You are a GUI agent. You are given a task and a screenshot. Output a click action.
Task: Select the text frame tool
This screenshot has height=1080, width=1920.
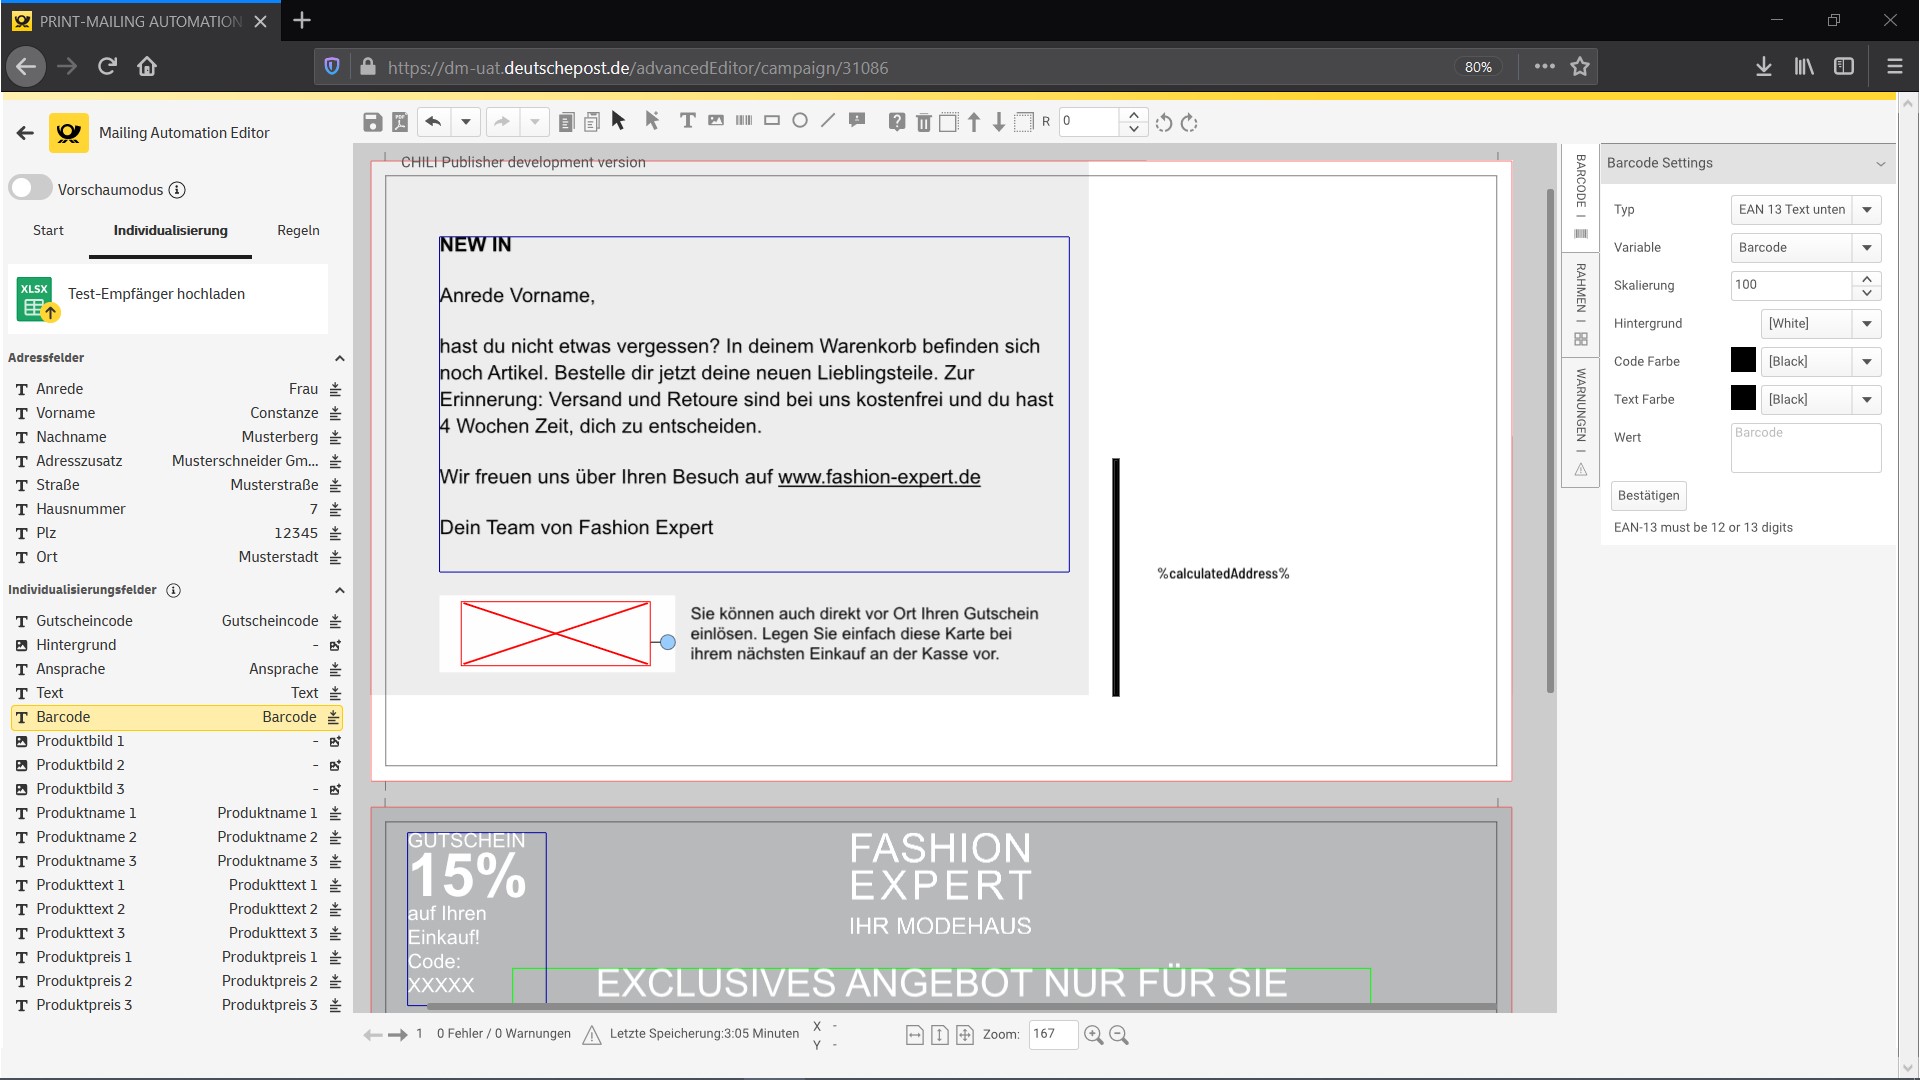687,121
